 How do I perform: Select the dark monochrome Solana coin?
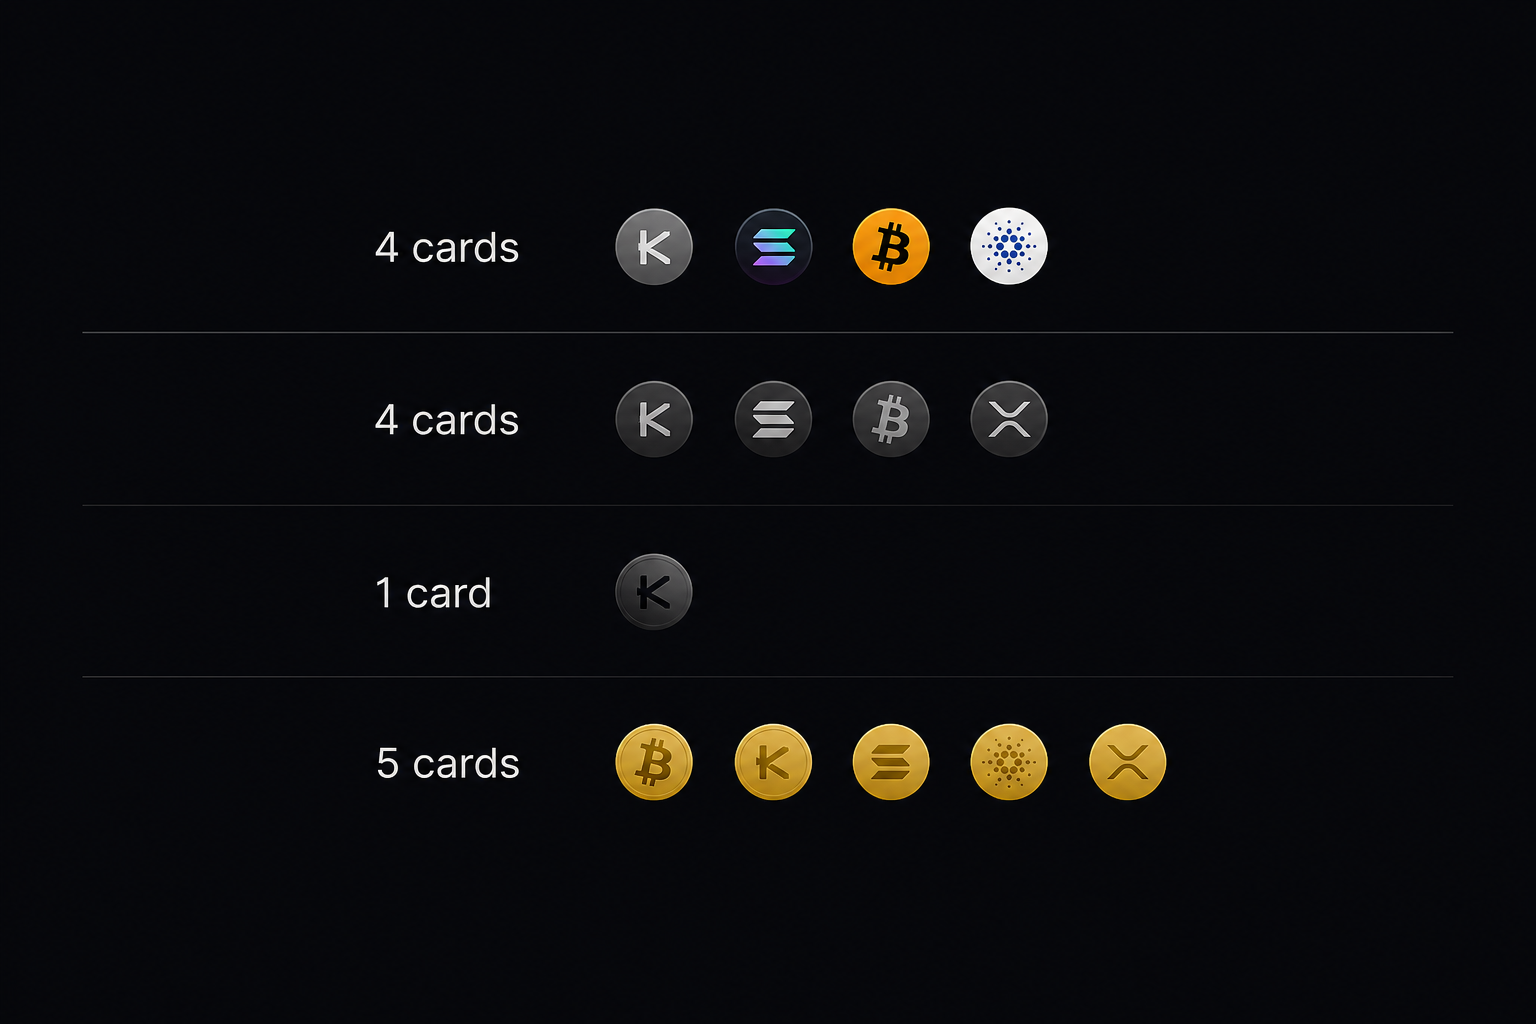coord(773,419)
